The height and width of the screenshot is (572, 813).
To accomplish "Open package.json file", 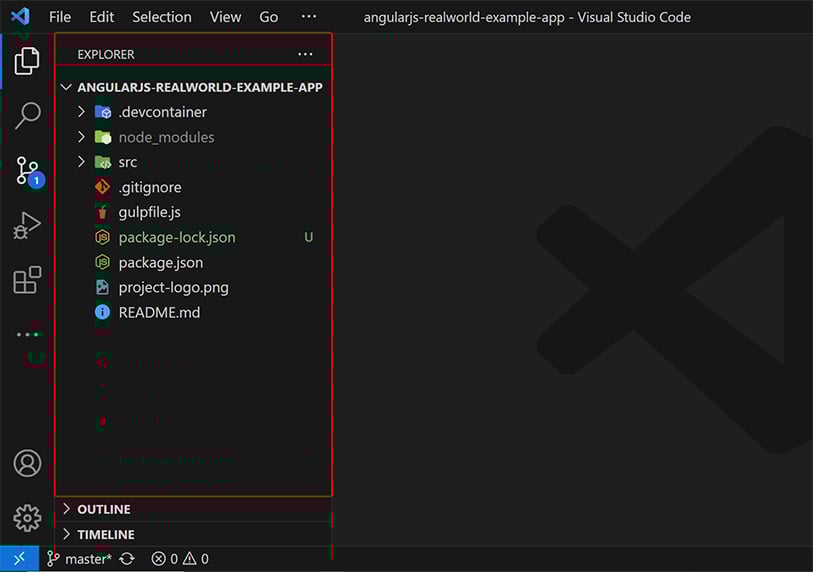I will pos(160,262).
